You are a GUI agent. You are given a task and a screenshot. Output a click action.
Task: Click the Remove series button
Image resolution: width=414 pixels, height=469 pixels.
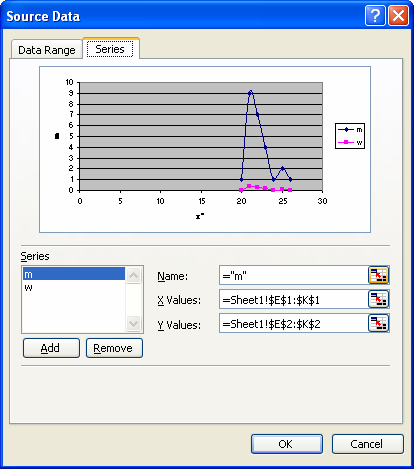pos(114,348)
